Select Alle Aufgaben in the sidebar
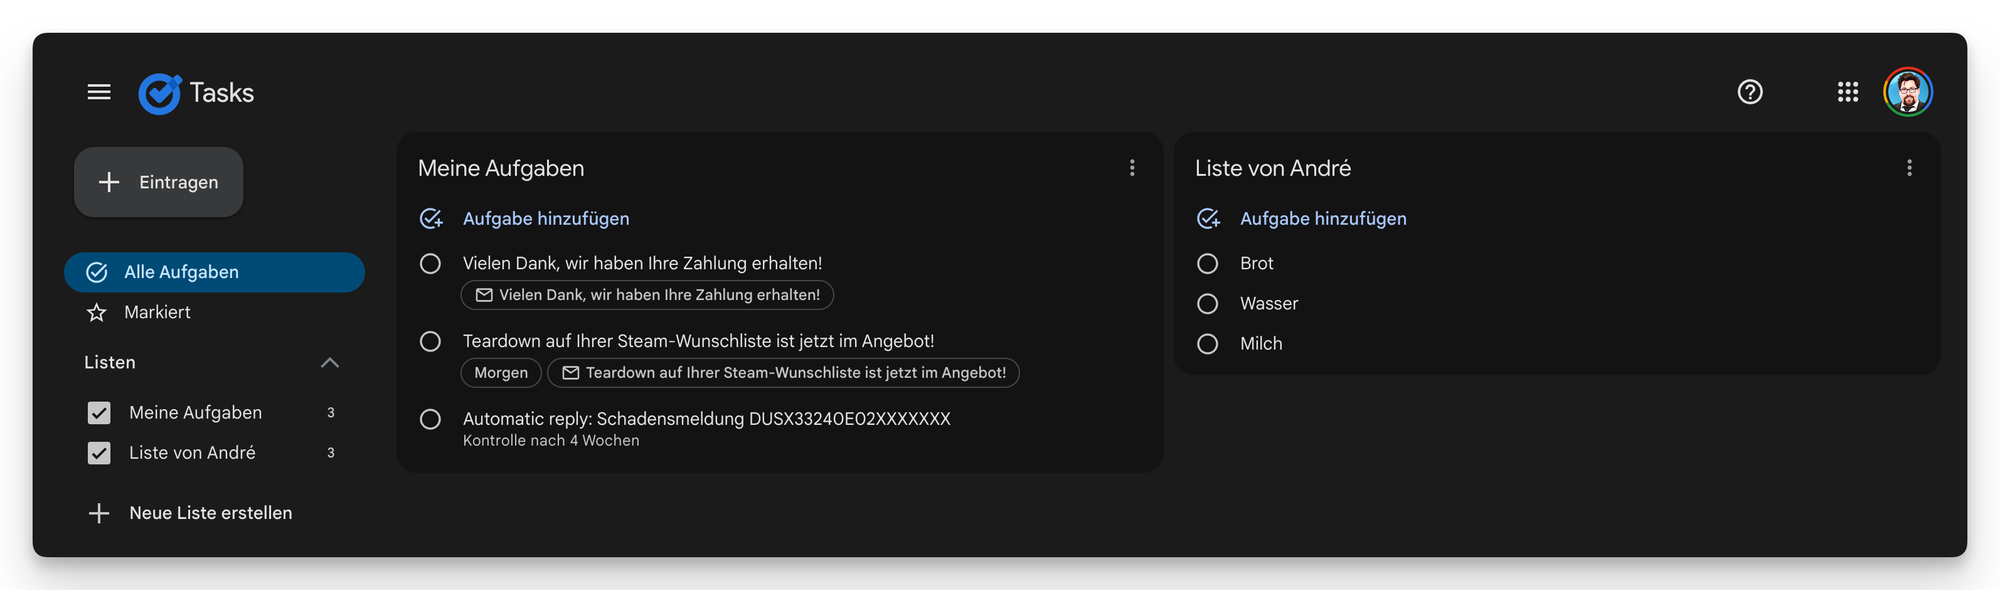This screenshot has height=590, width=2000. [x=214, y=272]
